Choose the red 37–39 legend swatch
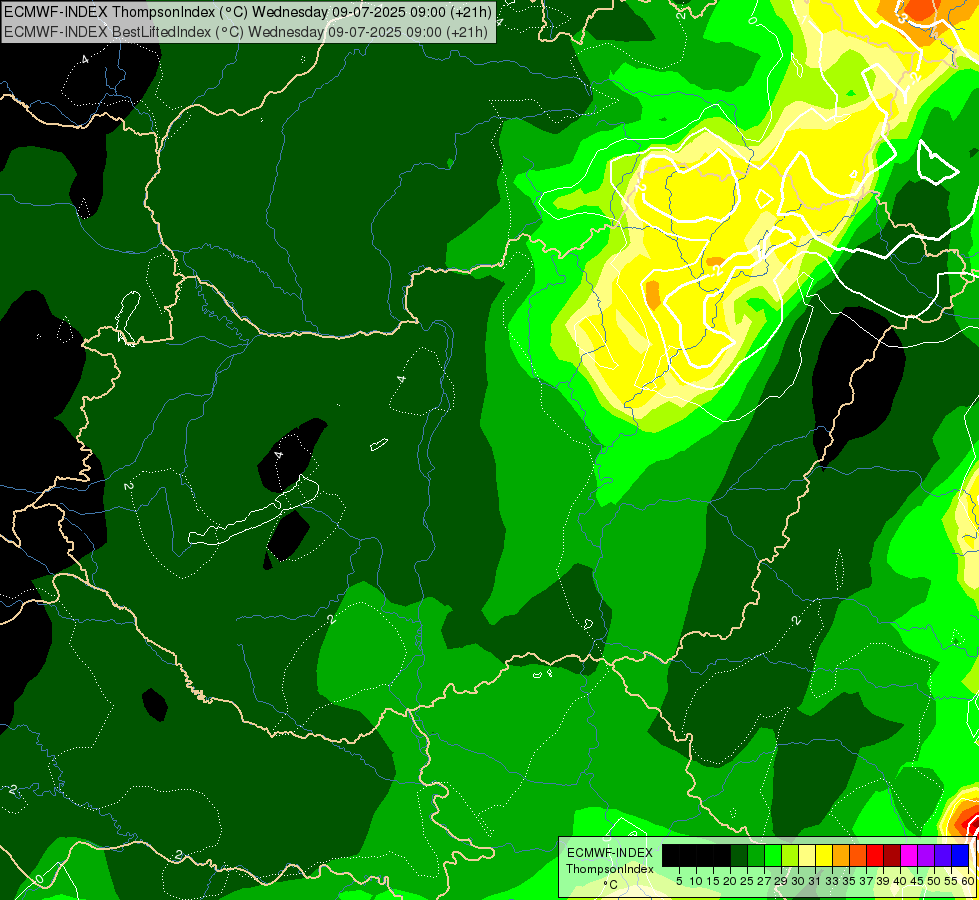The image size is (979, 900). 875,856
